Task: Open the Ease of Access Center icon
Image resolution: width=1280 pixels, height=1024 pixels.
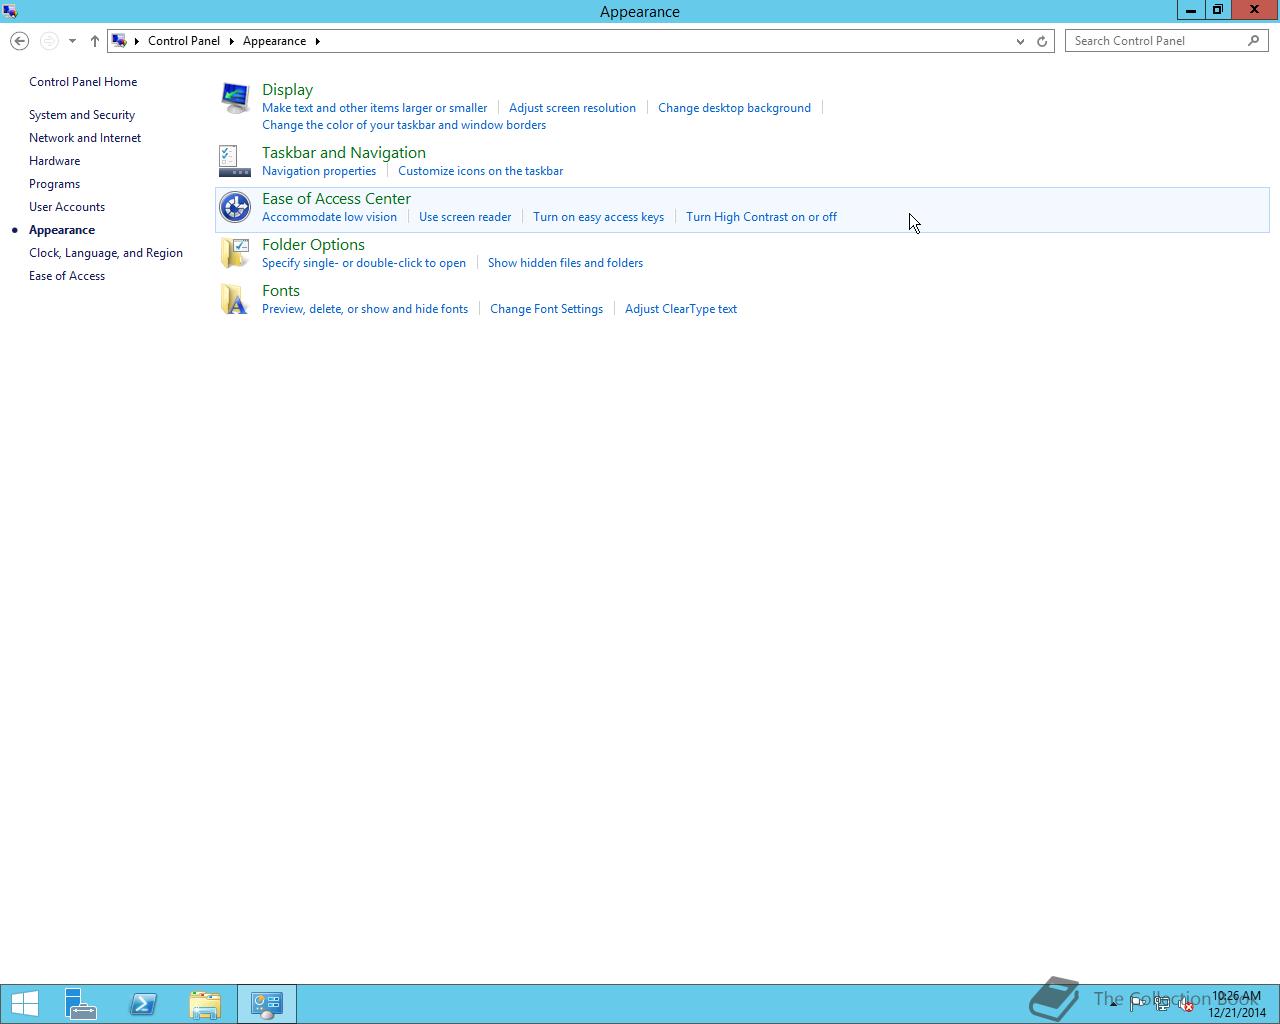Action: tap(235, 207)
